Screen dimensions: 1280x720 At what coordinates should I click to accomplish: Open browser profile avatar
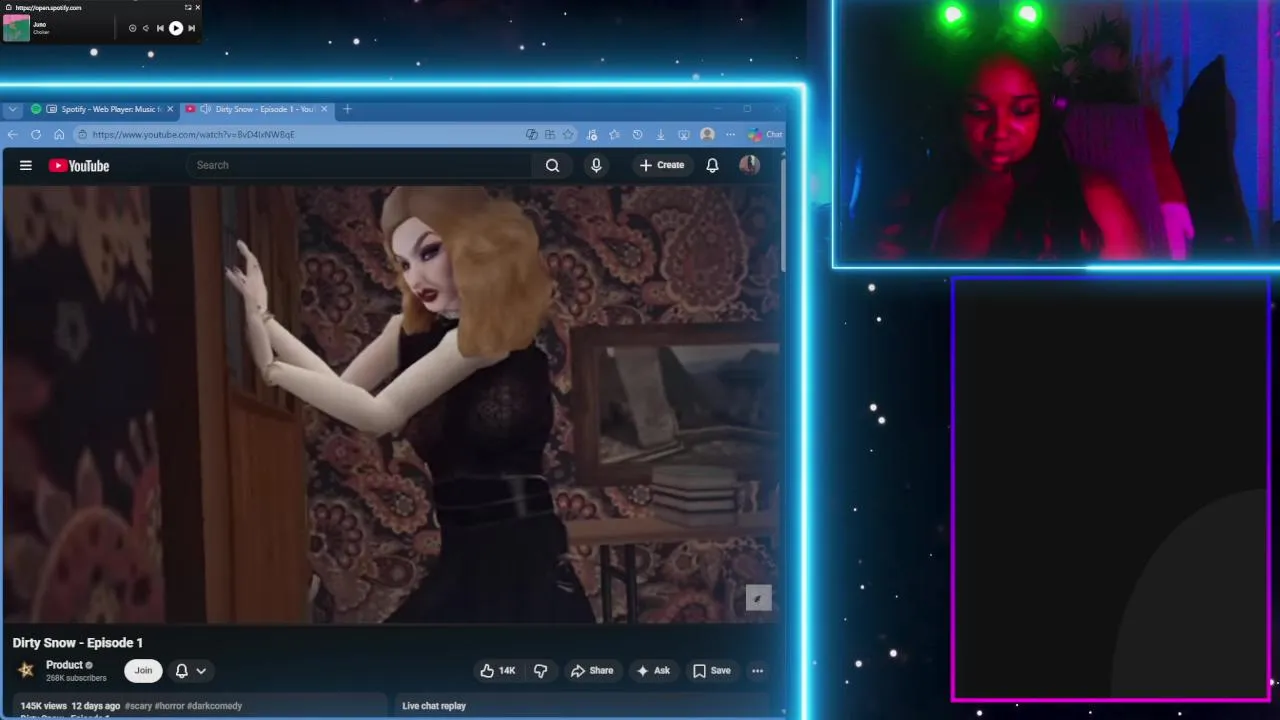coord(707,134)
